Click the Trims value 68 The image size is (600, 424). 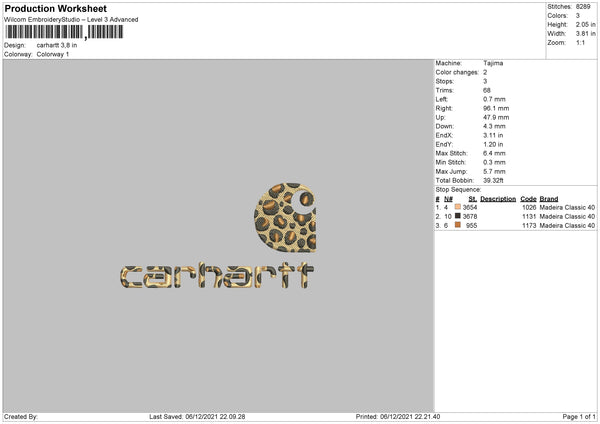[x=487, y=90]
